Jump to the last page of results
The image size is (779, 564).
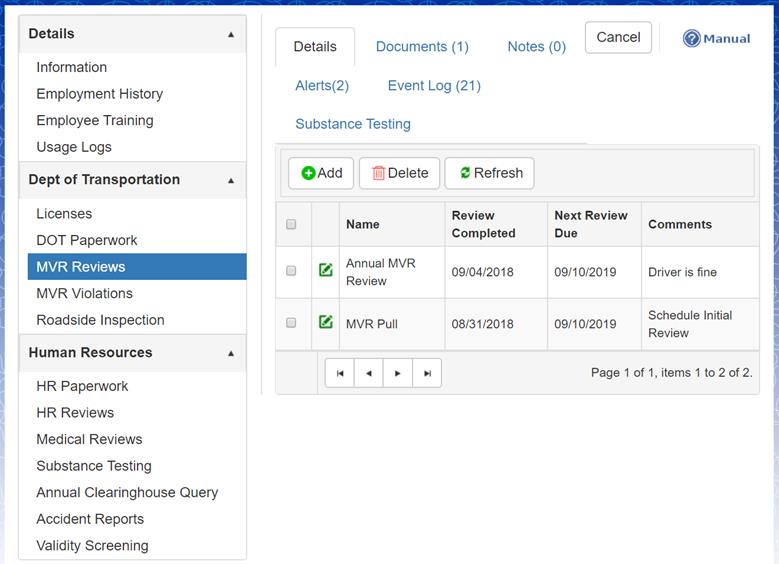[x=427, y=373]
